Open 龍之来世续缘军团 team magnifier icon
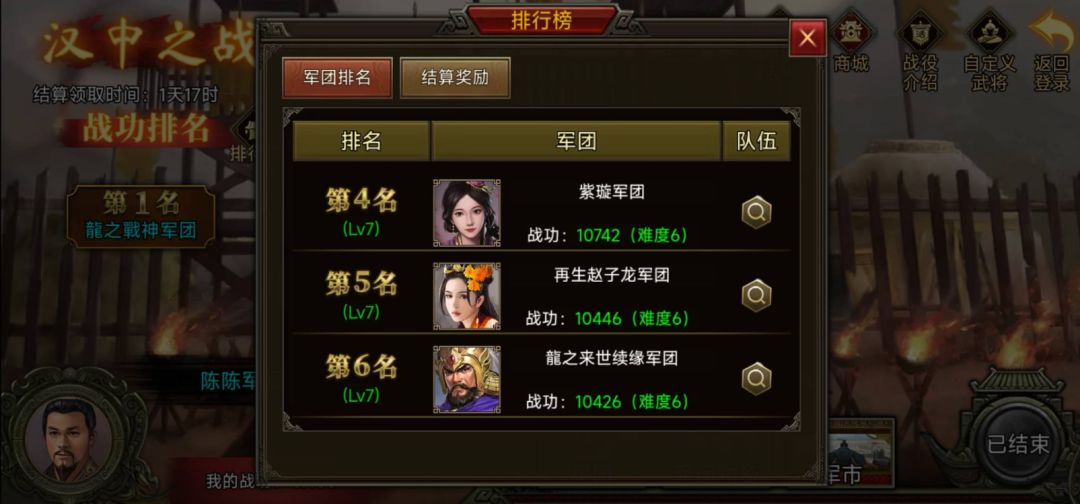The image size is (1080, 504). (x=756, y=379)
